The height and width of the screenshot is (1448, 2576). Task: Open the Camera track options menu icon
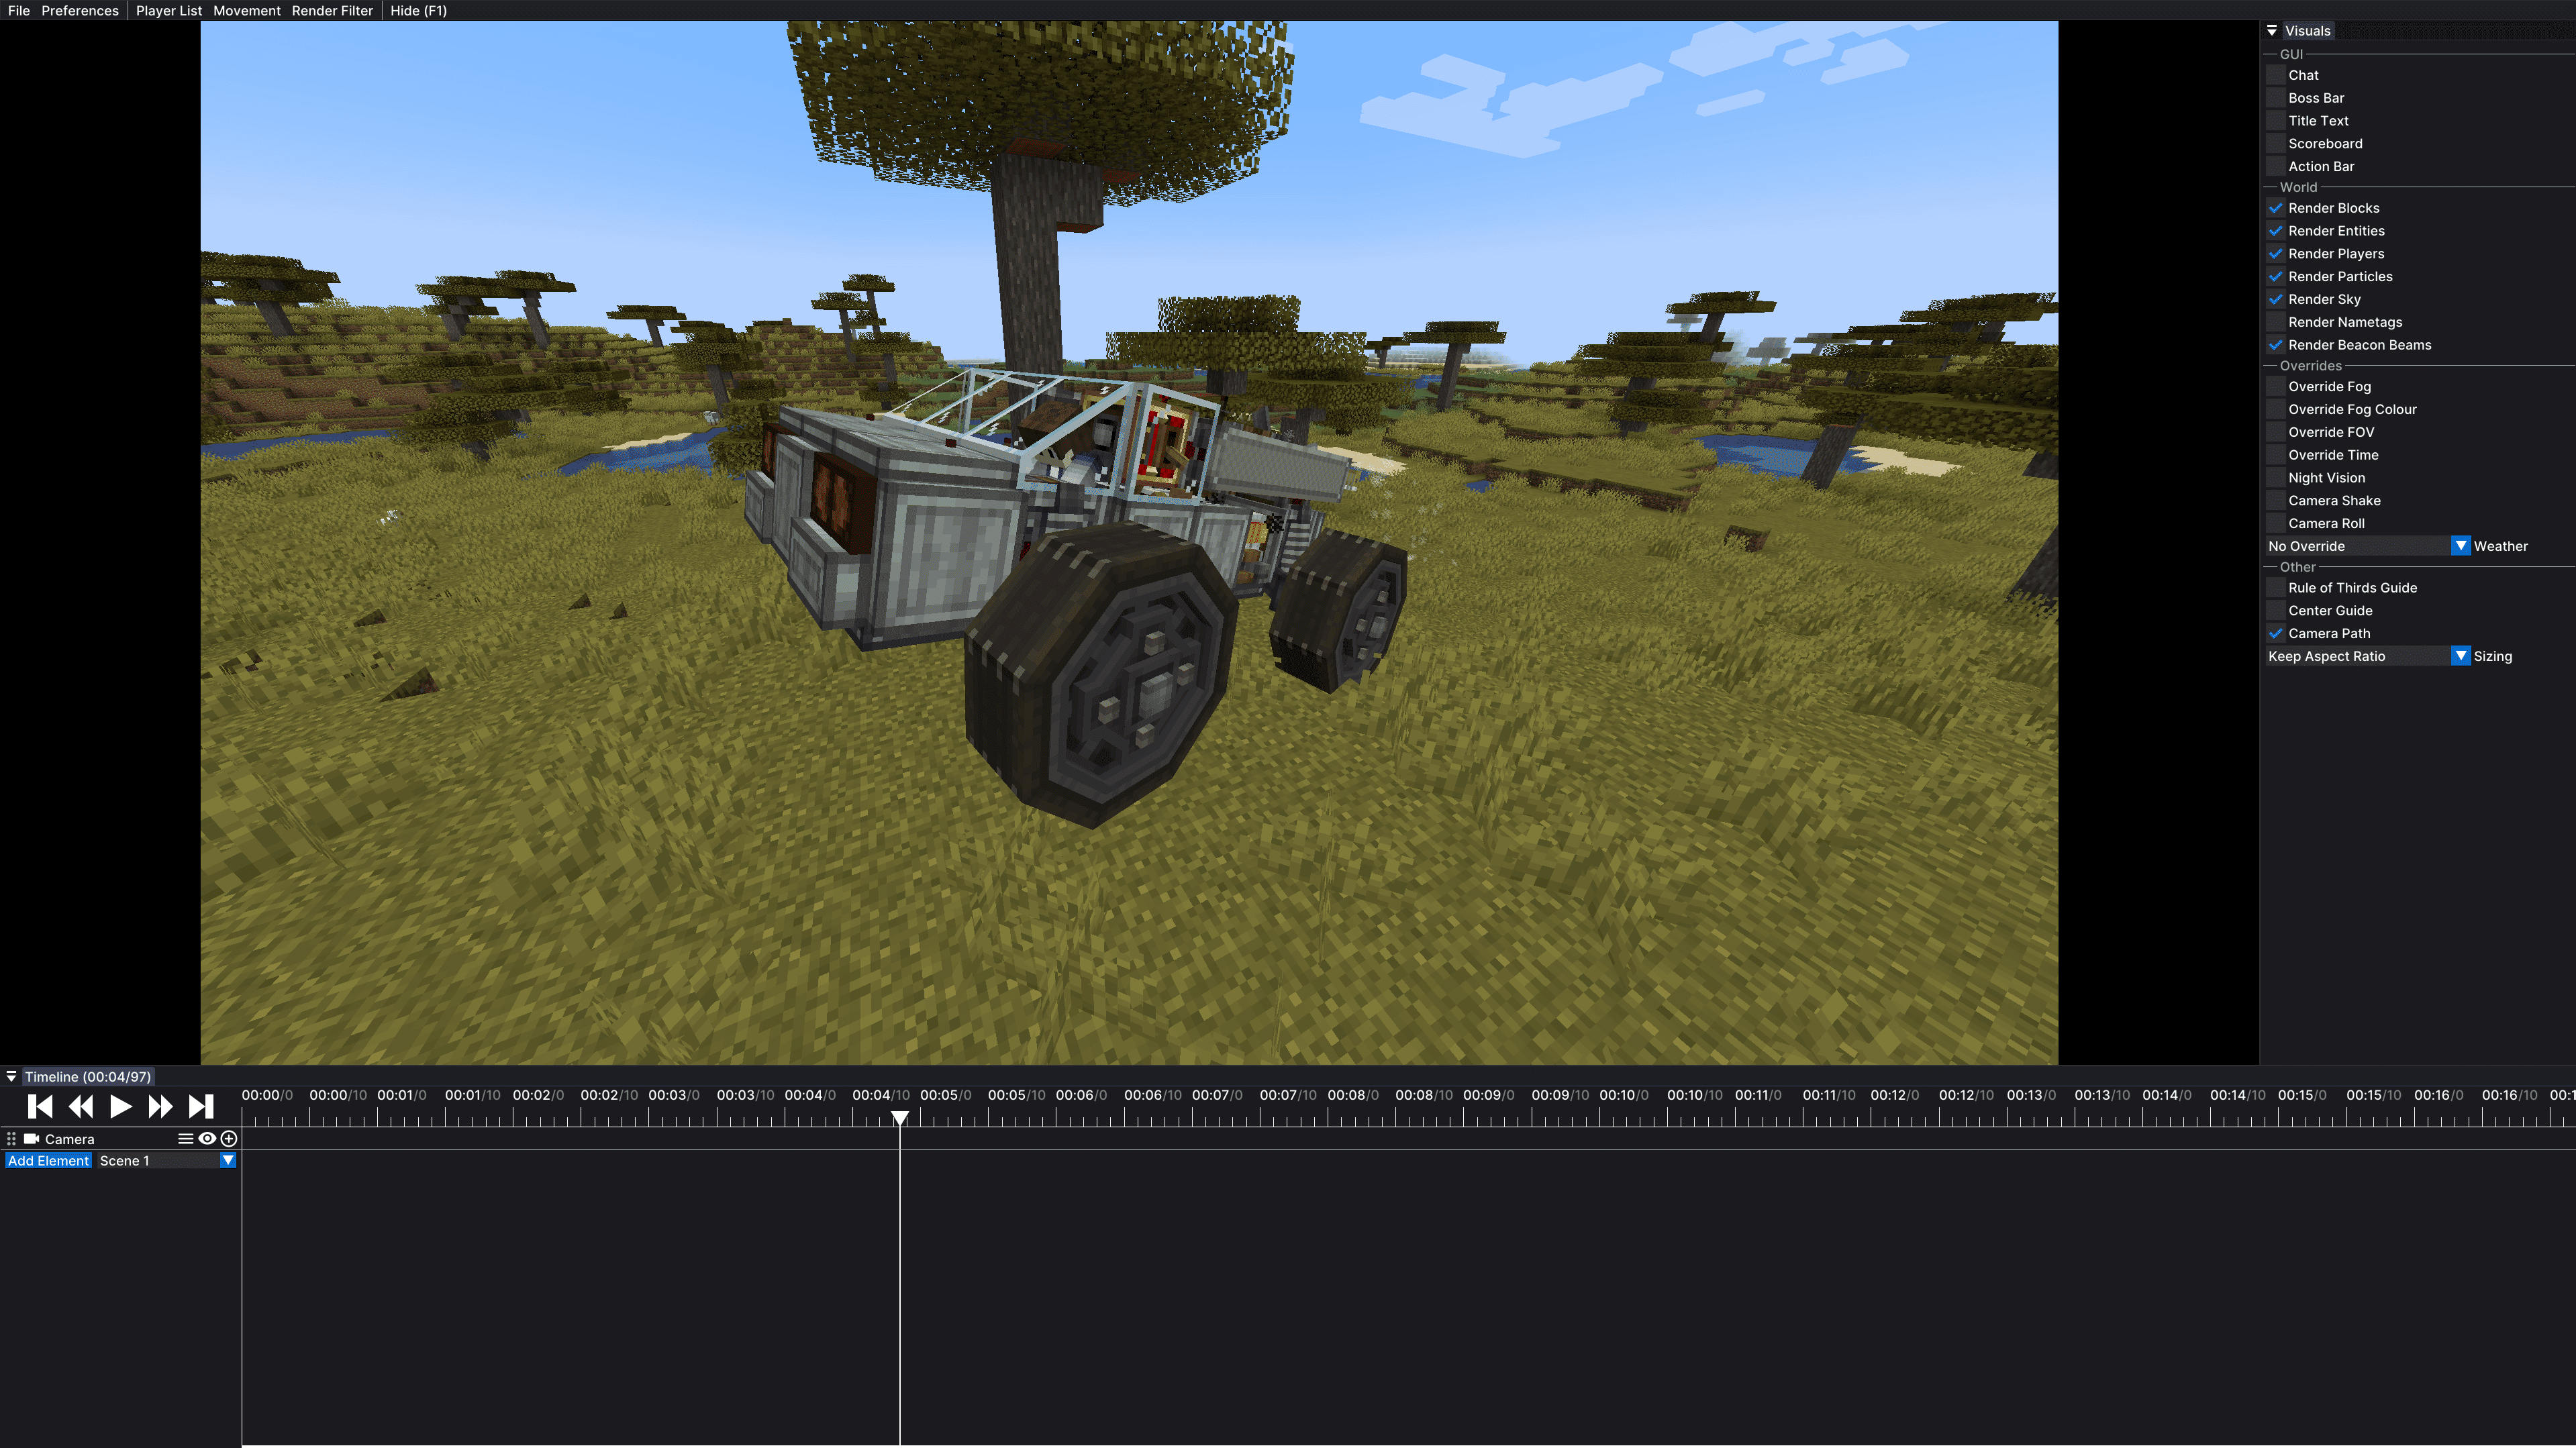pos(185,1138)
